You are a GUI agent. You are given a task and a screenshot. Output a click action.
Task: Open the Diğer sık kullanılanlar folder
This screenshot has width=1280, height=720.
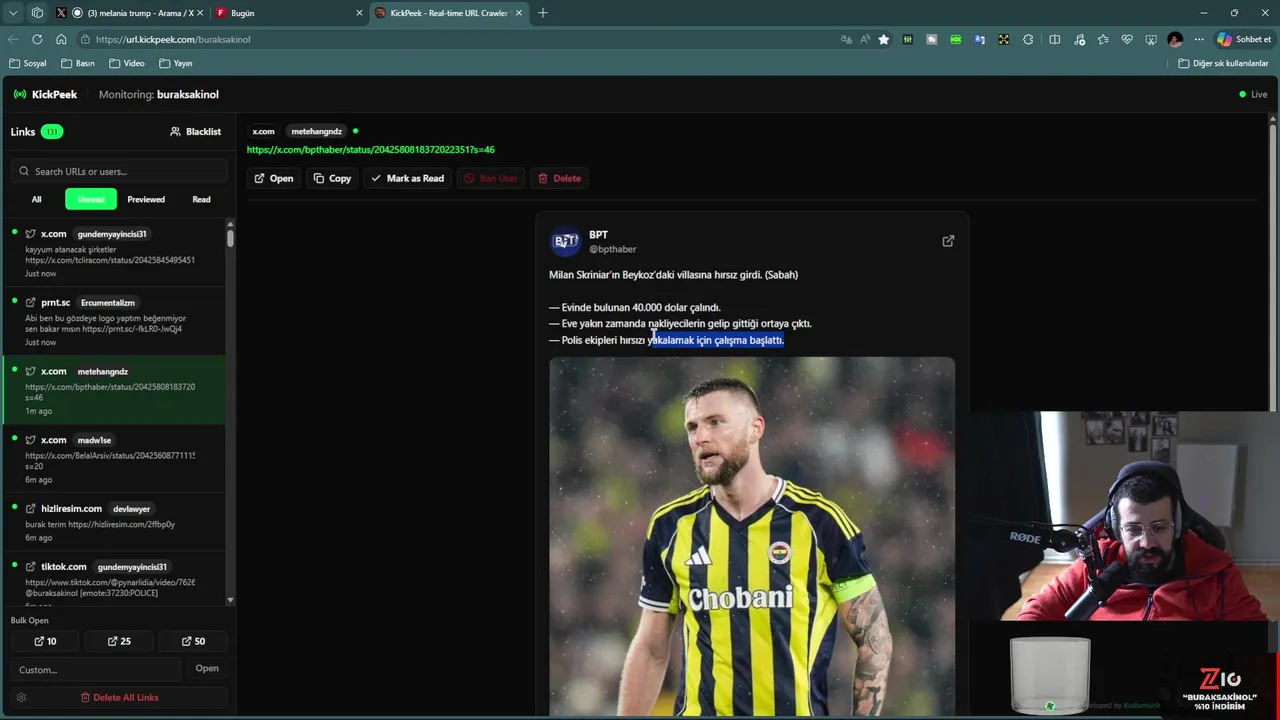[x=1223, y=63]
